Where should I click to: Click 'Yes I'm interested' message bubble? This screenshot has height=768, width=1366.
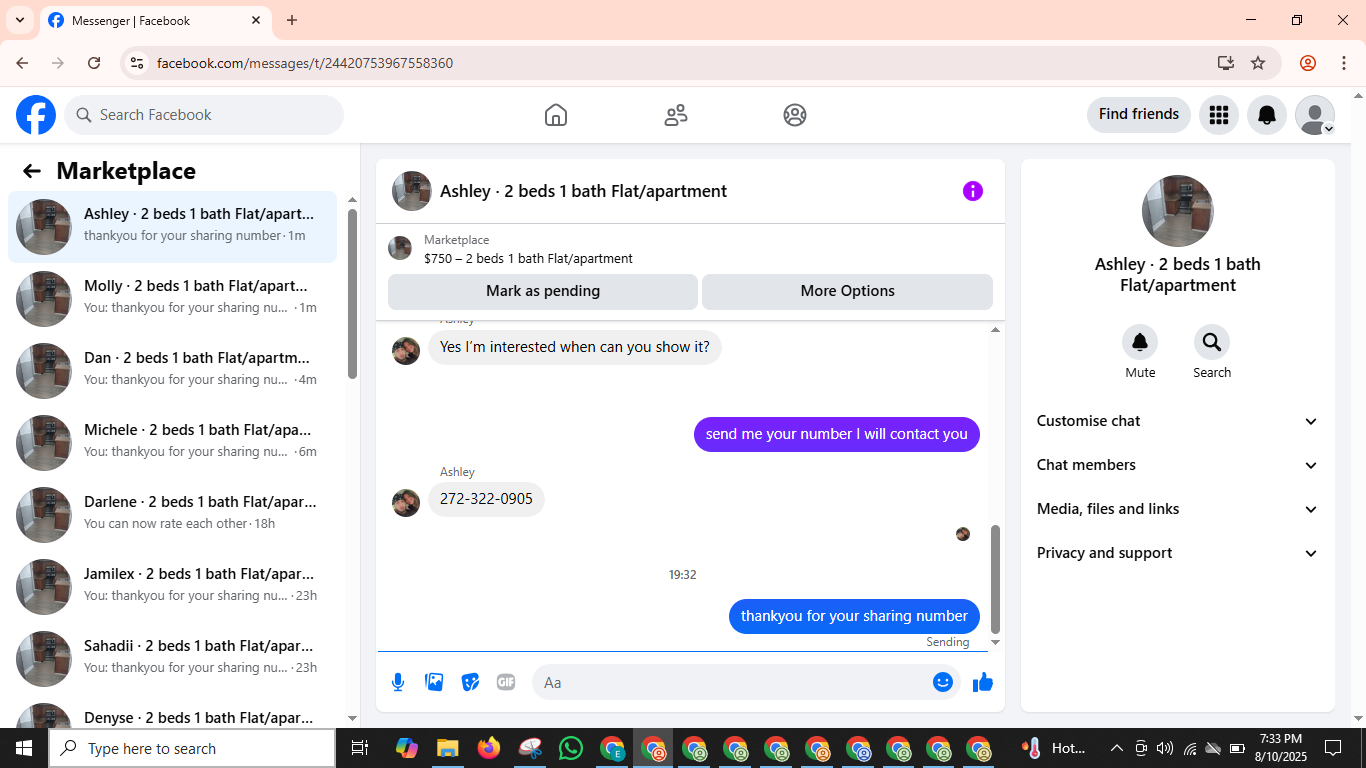[575, 347]
